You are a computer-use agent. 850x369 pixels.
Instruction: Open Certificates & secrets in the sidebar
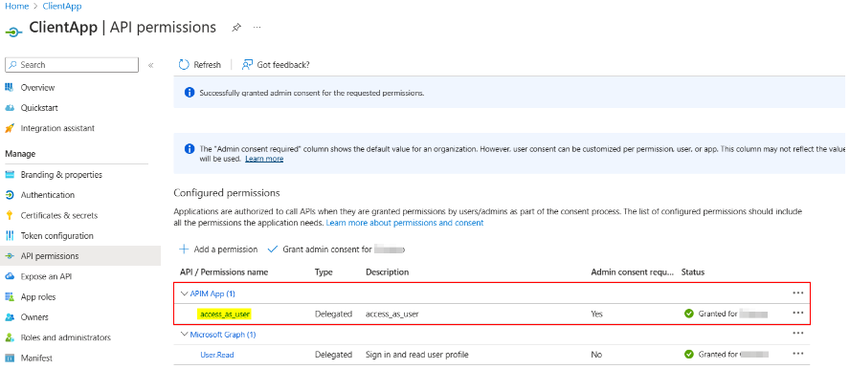coord(59,215)
